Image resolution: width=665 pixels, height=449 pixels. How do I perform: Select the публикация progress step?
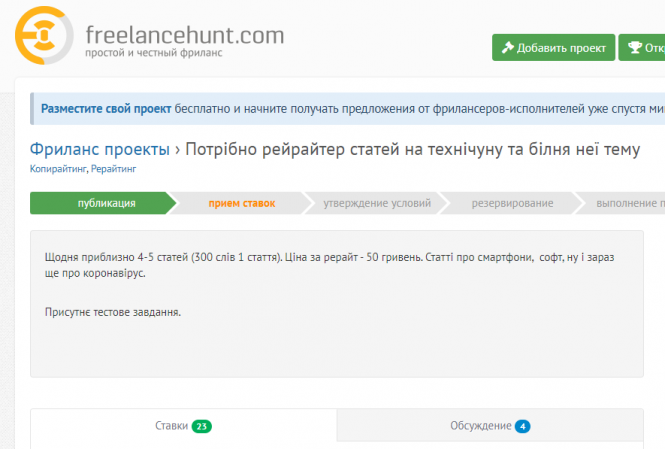click(106, 203)
